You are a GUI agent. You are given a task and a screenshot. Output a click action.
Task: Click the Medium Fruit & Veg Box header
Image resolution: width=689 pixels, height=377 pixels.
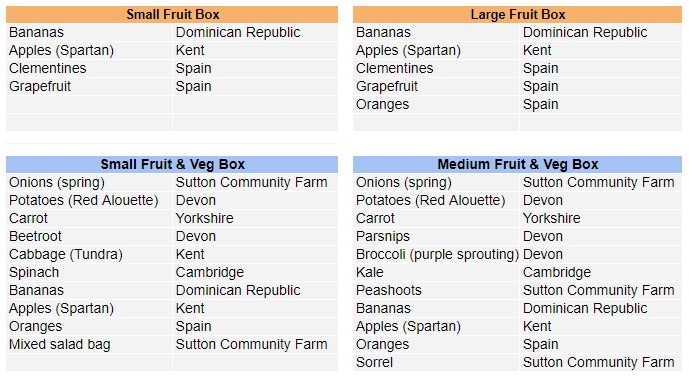pos(517,164)
